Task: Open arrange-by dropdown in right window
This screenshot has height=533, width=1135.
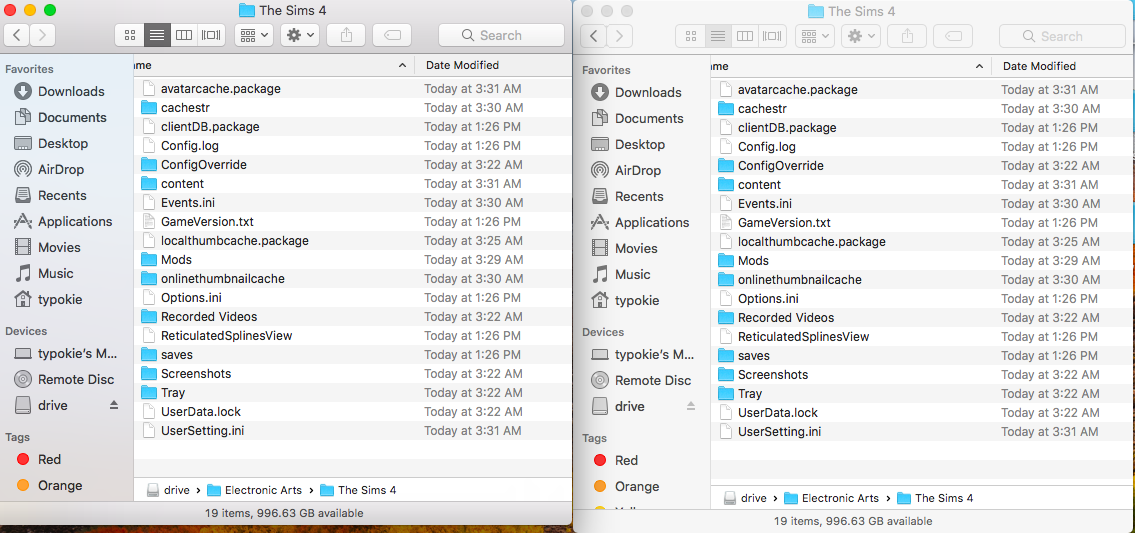Action: (x=814, y=35)
